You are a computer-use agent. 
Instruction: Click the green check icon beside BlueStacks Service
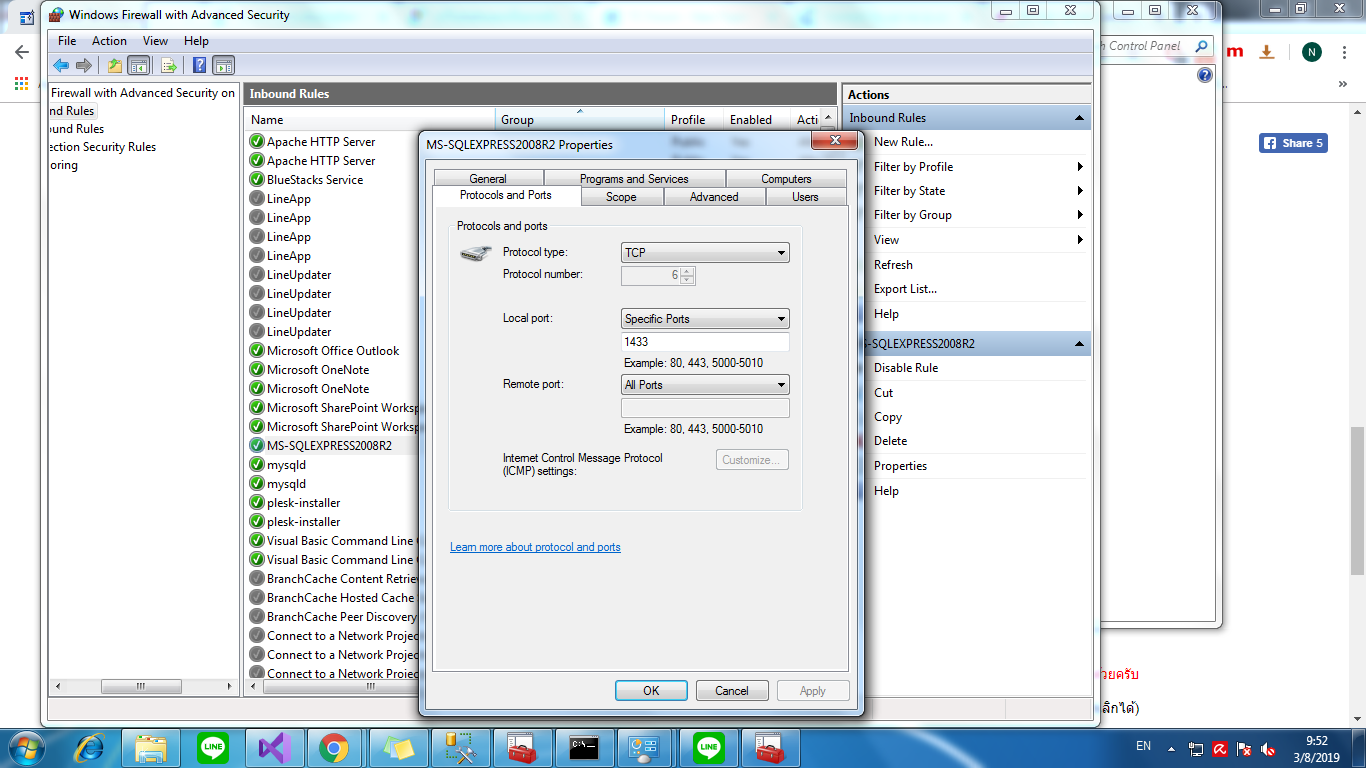(257, 180)
